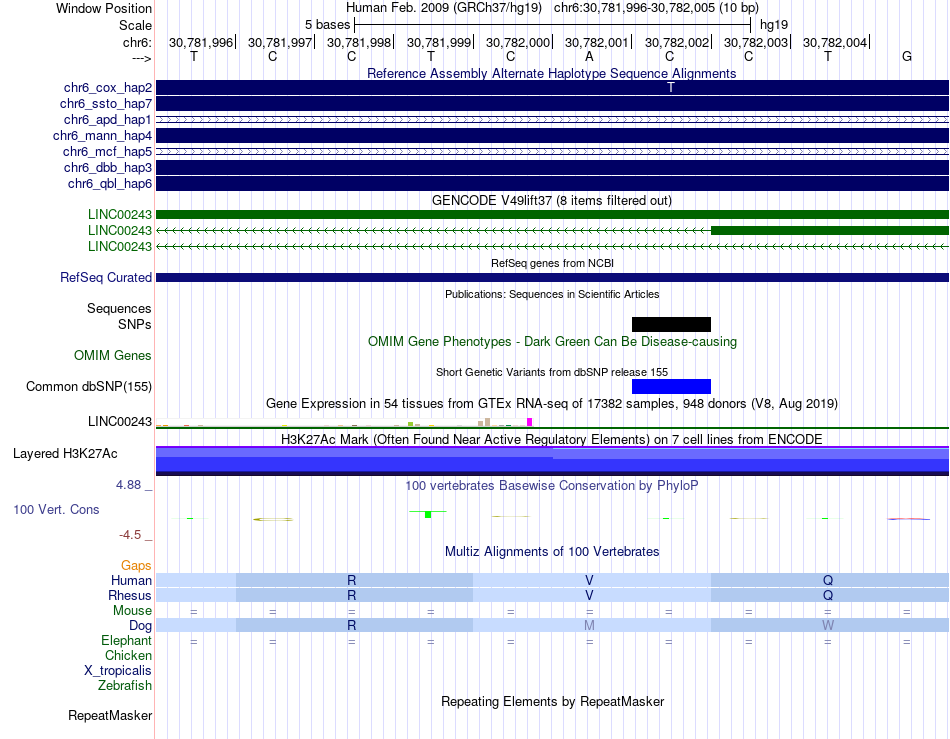The image size is (950, 739).
Task: Open Short Genetic Variants from dbSNP title
Action: 552,372
